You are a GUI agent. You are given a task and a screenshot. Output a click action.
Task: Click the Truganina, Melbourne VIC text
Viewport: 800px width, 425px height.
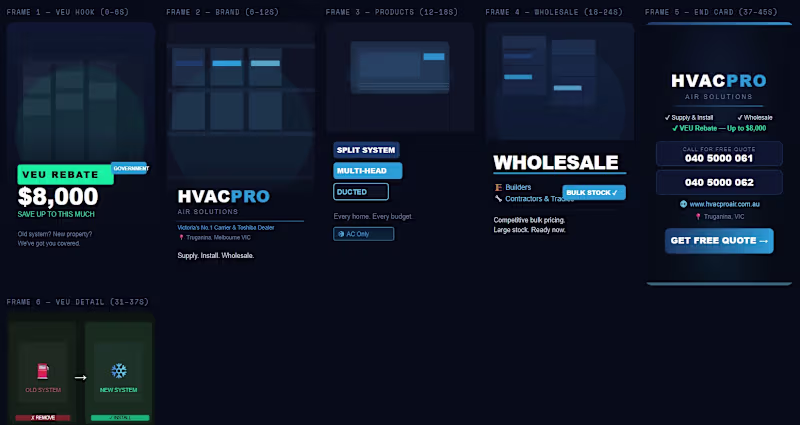pos(218,238)
